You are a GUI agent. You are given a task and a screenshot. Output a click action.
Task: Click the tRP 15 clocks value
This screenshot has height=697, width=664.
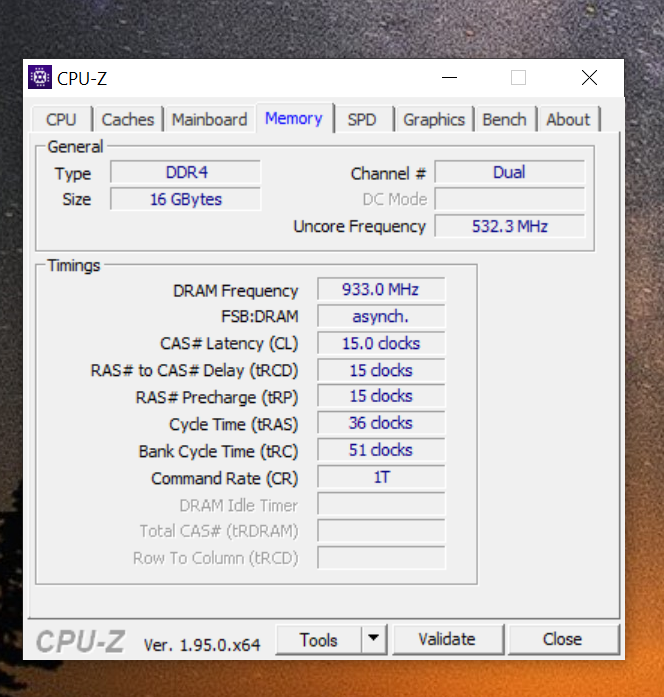[x=381, y=396]
